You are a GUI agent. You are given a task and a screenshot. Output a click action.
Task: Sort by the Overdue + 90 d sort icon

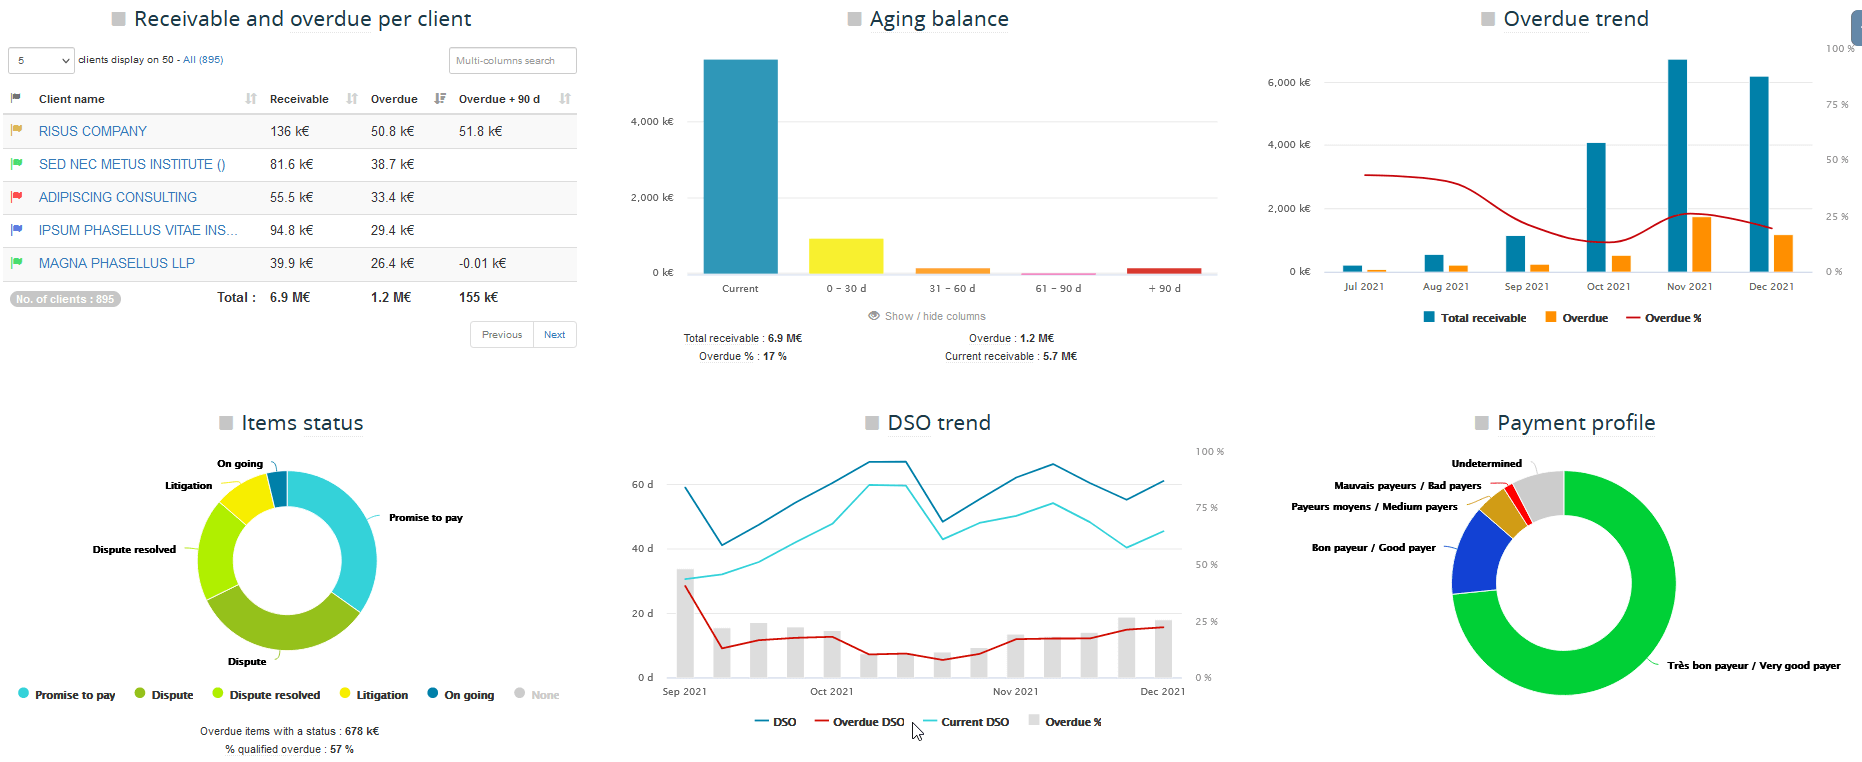tap(565, 99)
